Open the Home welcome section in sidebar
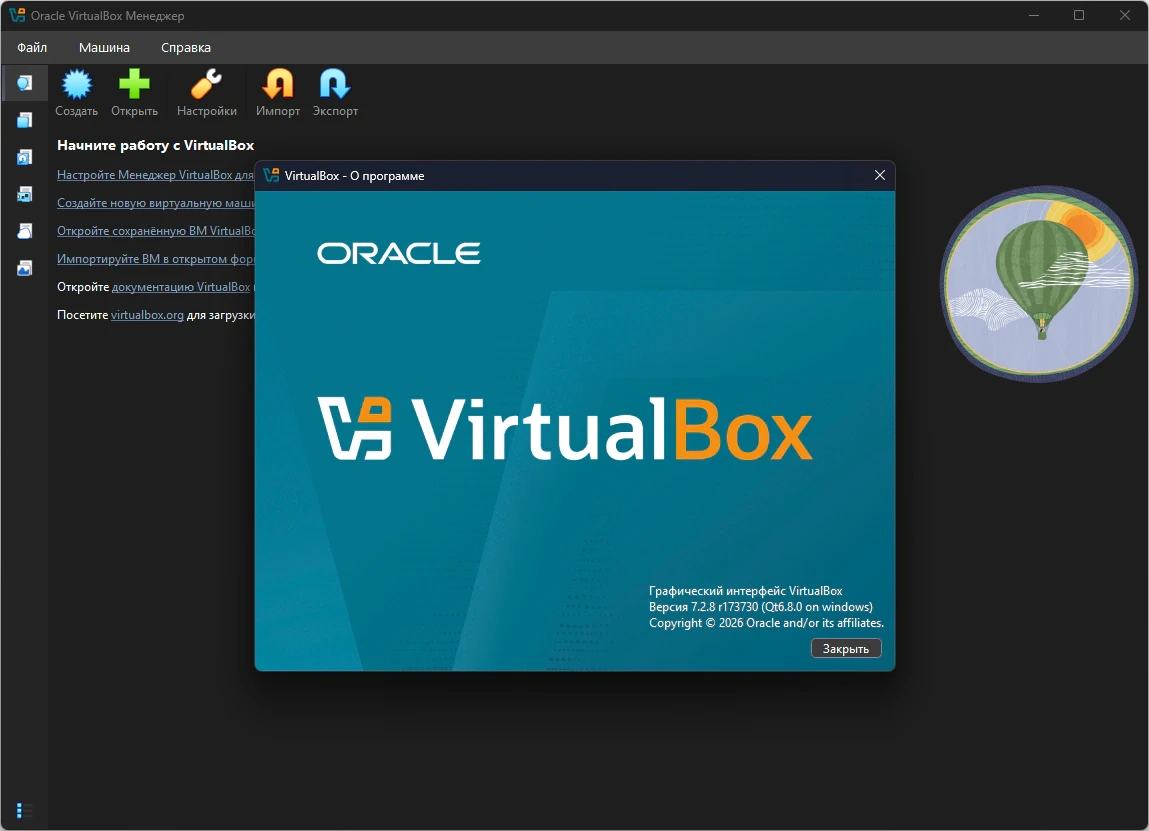The image size is (1149, 831). pyautogui.click(x=25, y=83)
